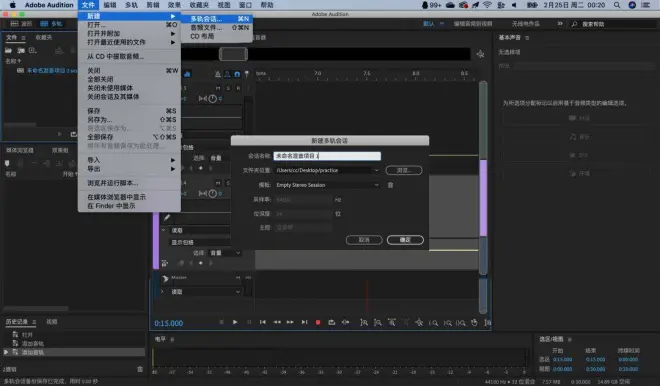Click the pencil icon on the track header
The image size is (660, 386).
tap(167, 218)
